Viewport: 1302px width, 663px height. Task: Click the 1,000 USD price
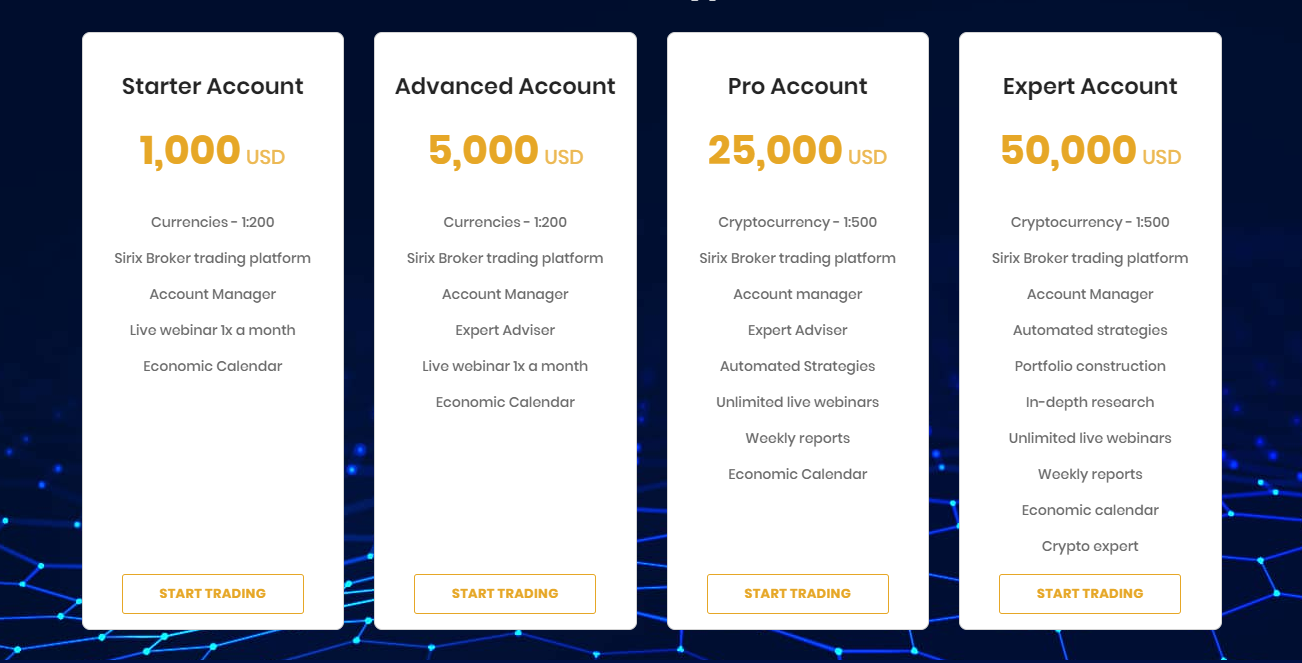[x=213, y=151]
